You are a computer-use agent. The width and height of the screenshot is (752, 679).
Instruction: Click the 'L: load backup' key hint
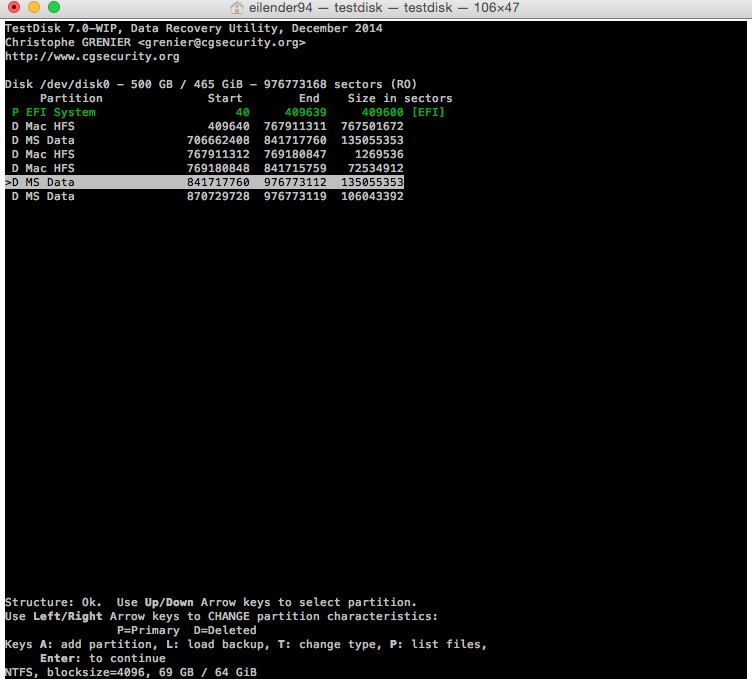click(218, 644)
